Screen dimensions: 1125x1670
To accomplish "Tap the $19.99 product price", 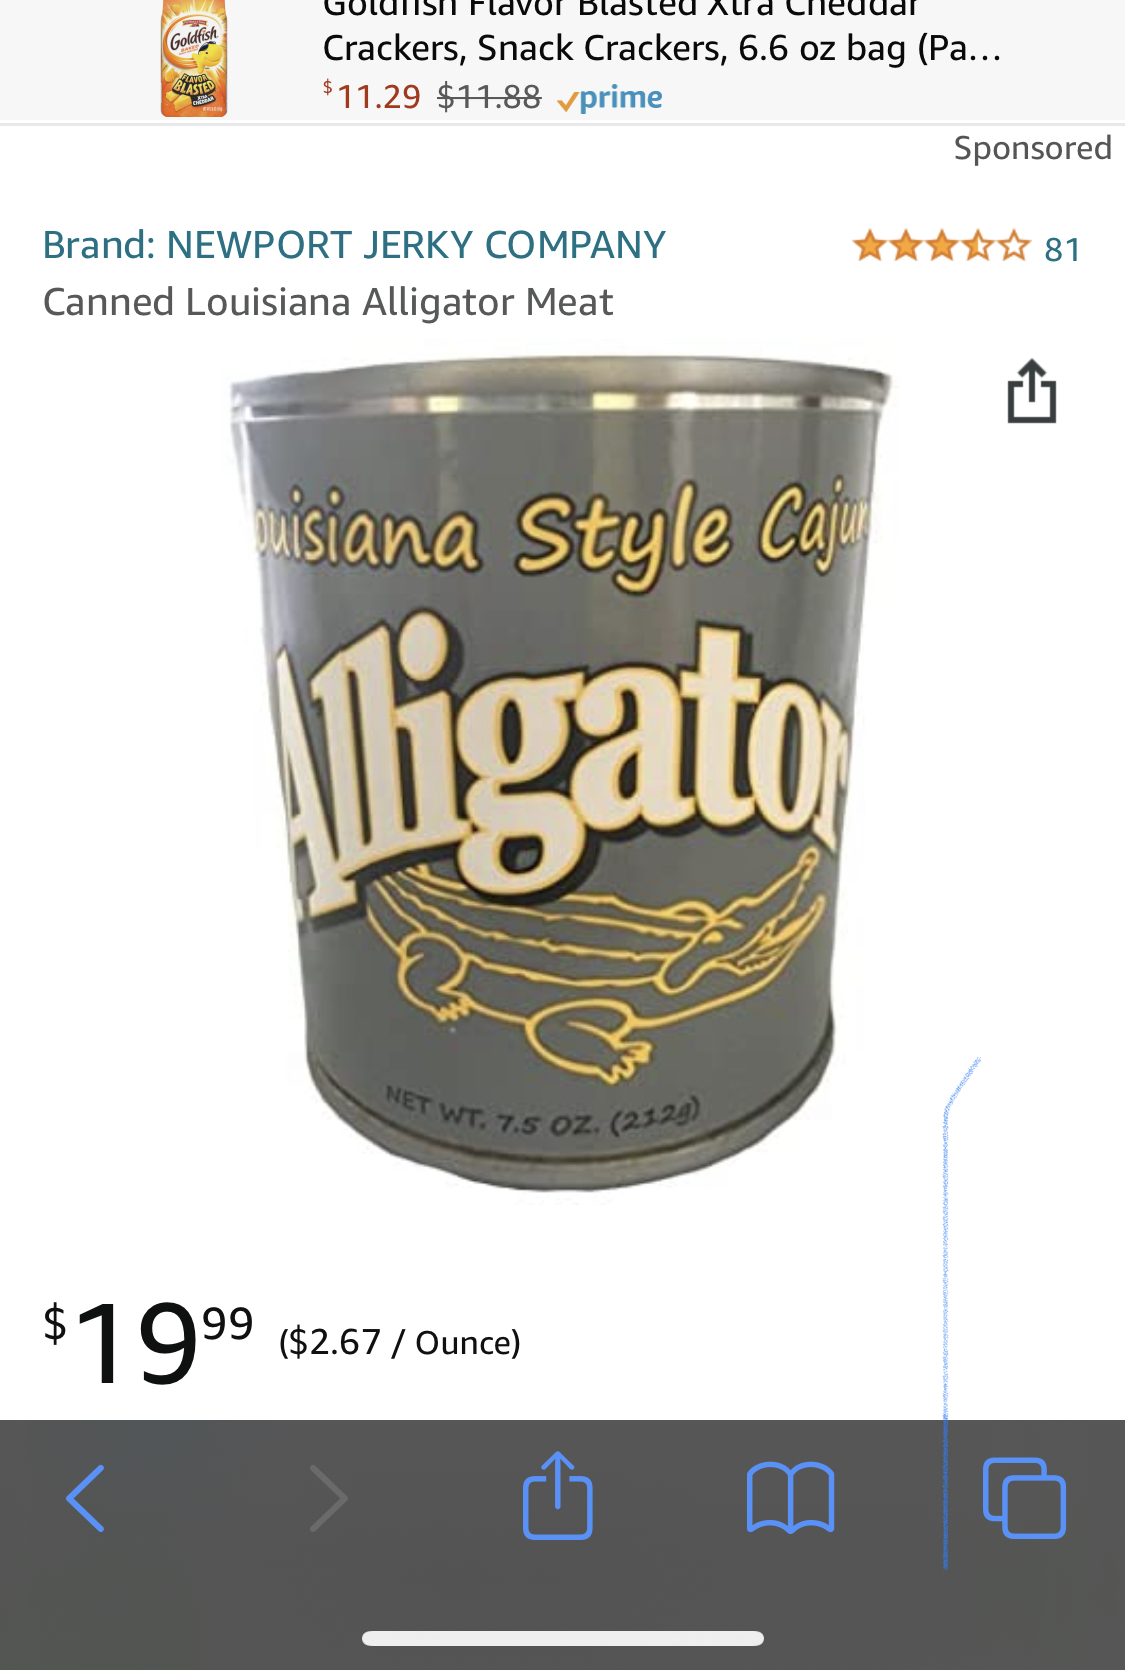I will (x=148, y=1342).
